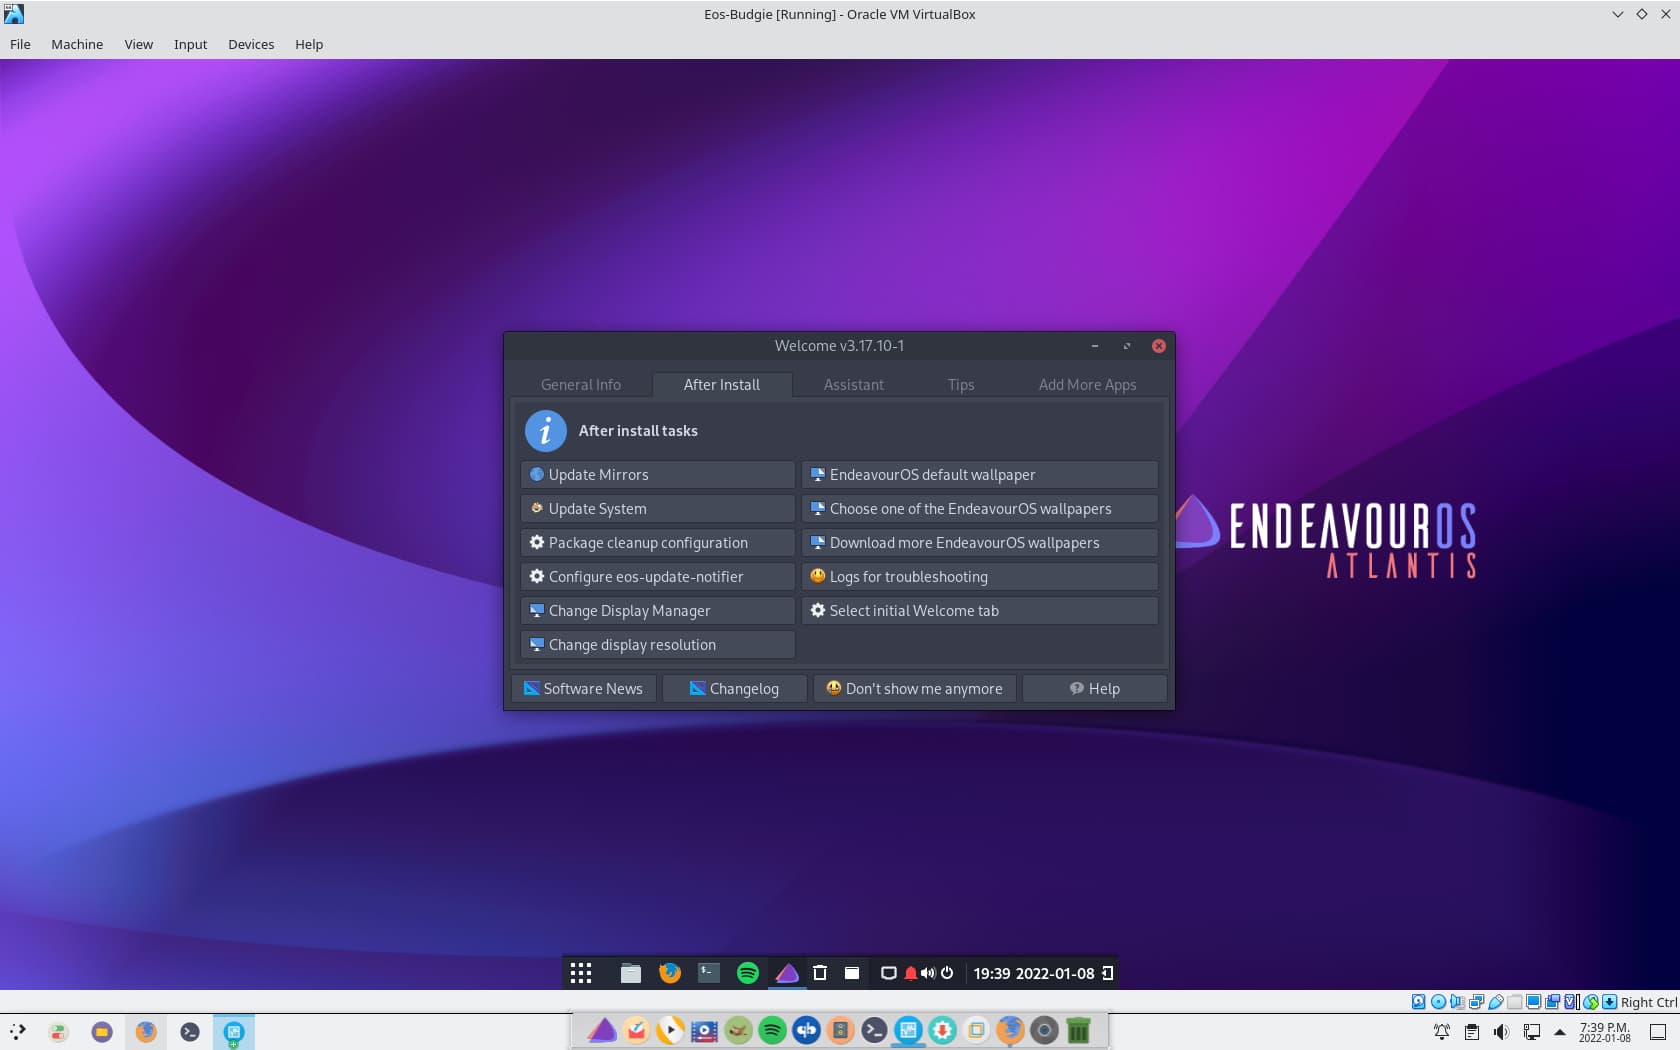
Task: Click the Update Mirrors button
Action: click(657, 475)
